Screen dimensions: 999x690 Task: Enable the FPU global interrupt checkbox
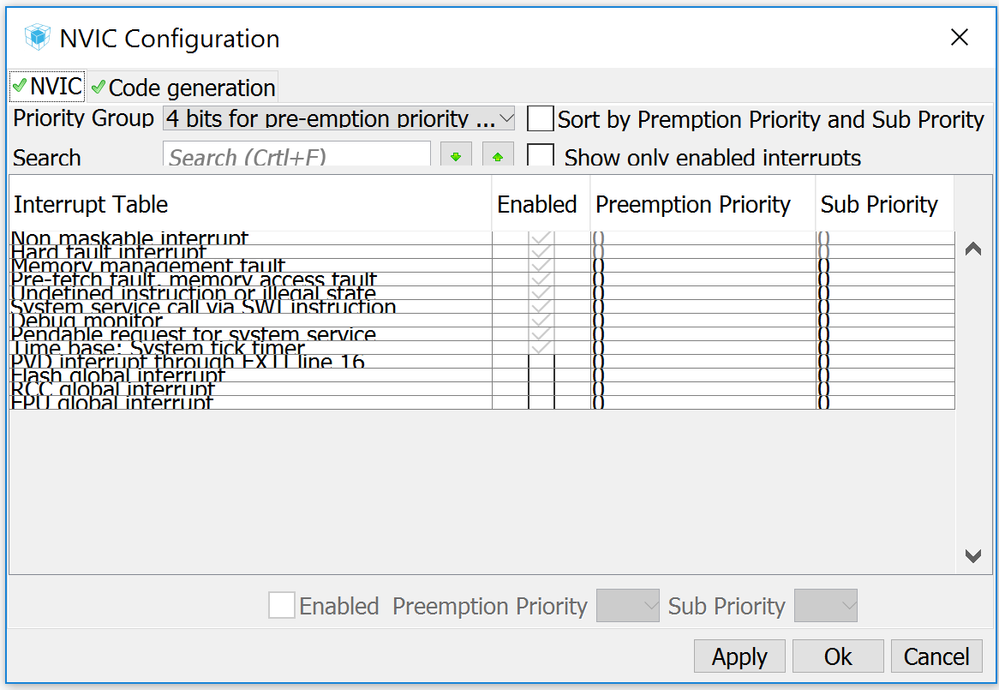pos(541,403)
